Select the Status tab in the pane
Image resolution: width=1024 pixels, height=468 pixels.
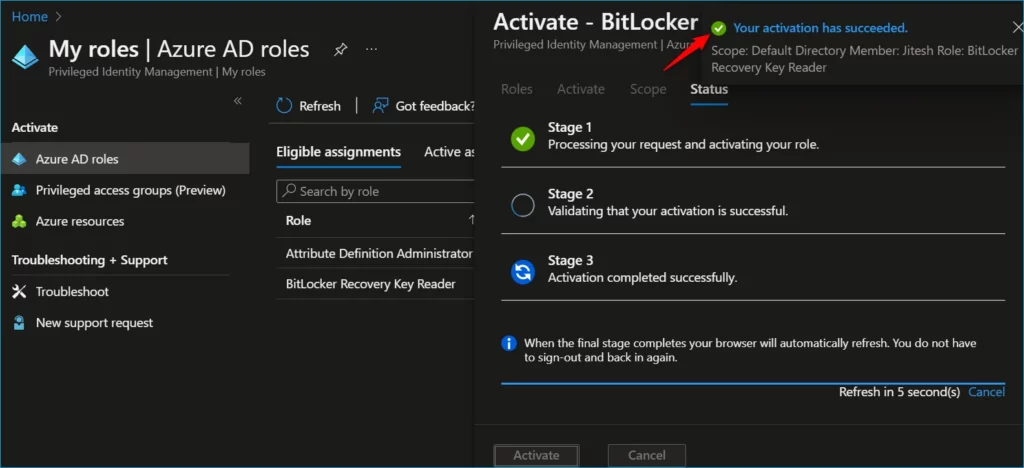coord(709,89)
